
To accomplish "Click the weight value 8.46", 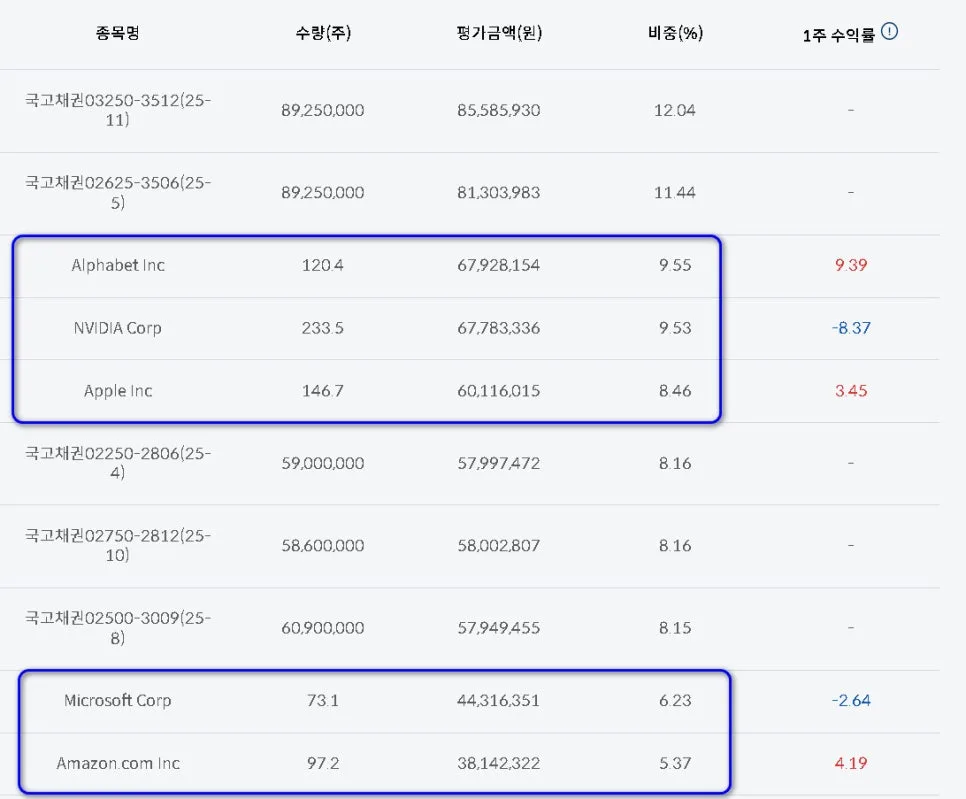I will 675,391.
